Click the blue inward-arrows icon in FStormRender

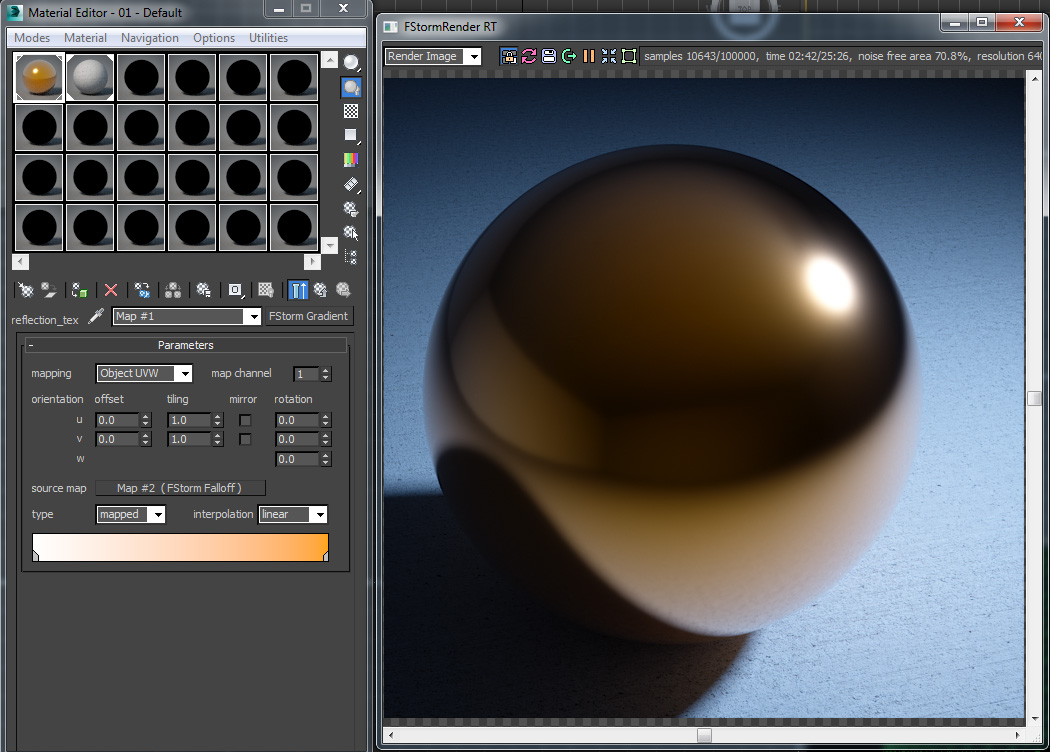tap(609, 56)
